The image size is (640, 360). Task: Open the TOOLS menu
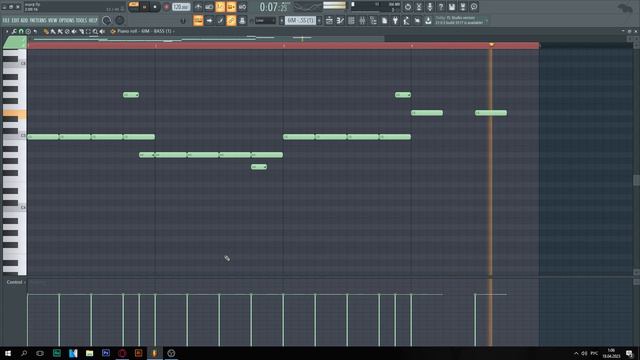pyautogui.click(x=81, y=20)
